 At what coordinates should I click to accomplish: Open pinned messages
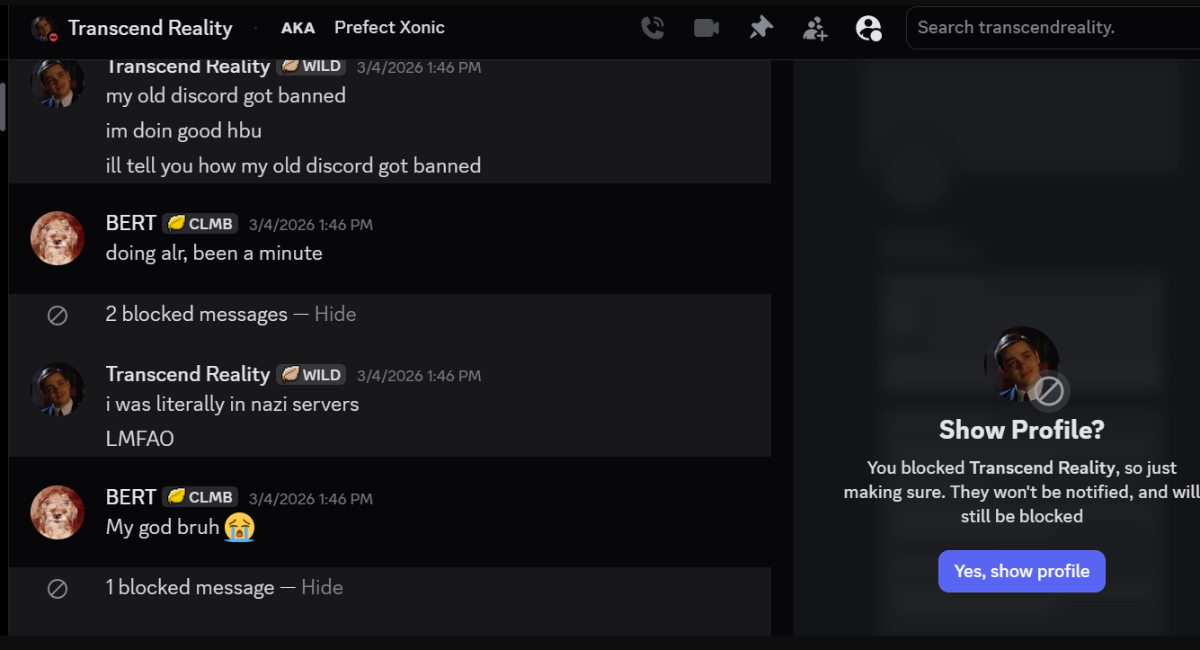(761, 28)
